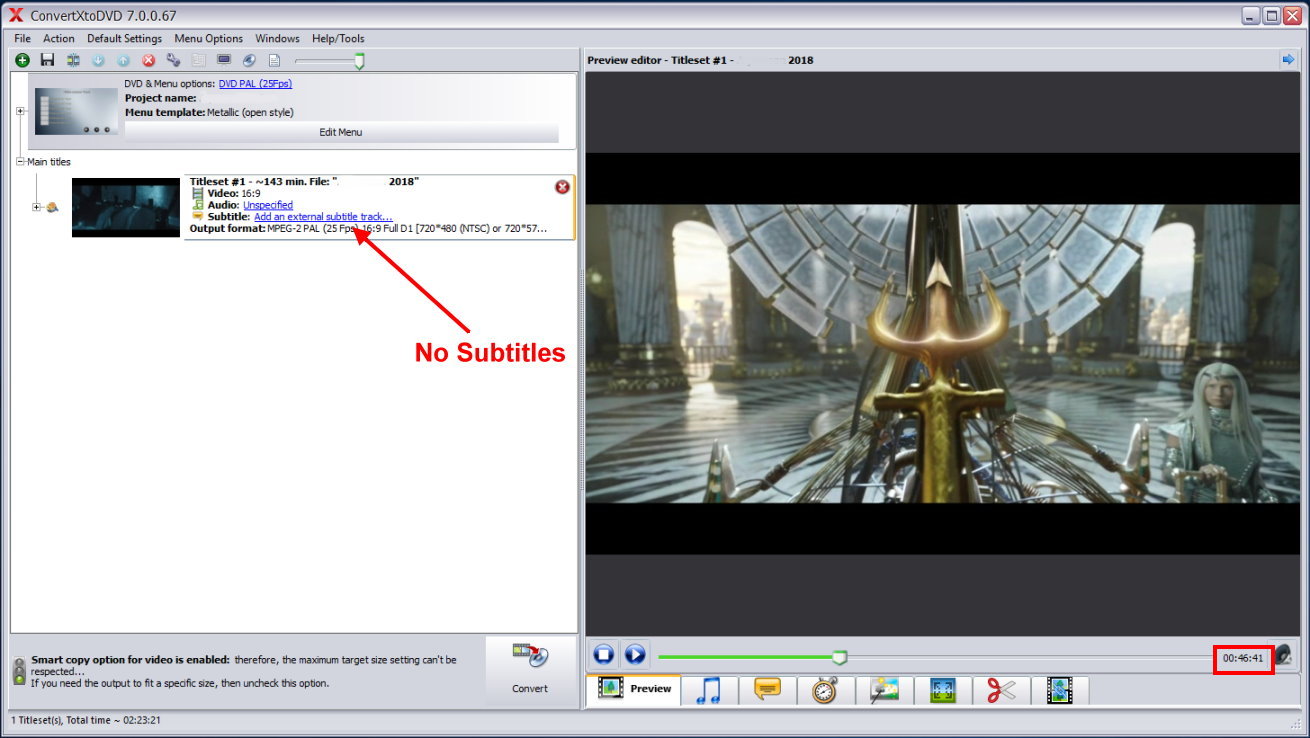Open the film strip merge tab
The image size is (1310, 738).
1060,690
